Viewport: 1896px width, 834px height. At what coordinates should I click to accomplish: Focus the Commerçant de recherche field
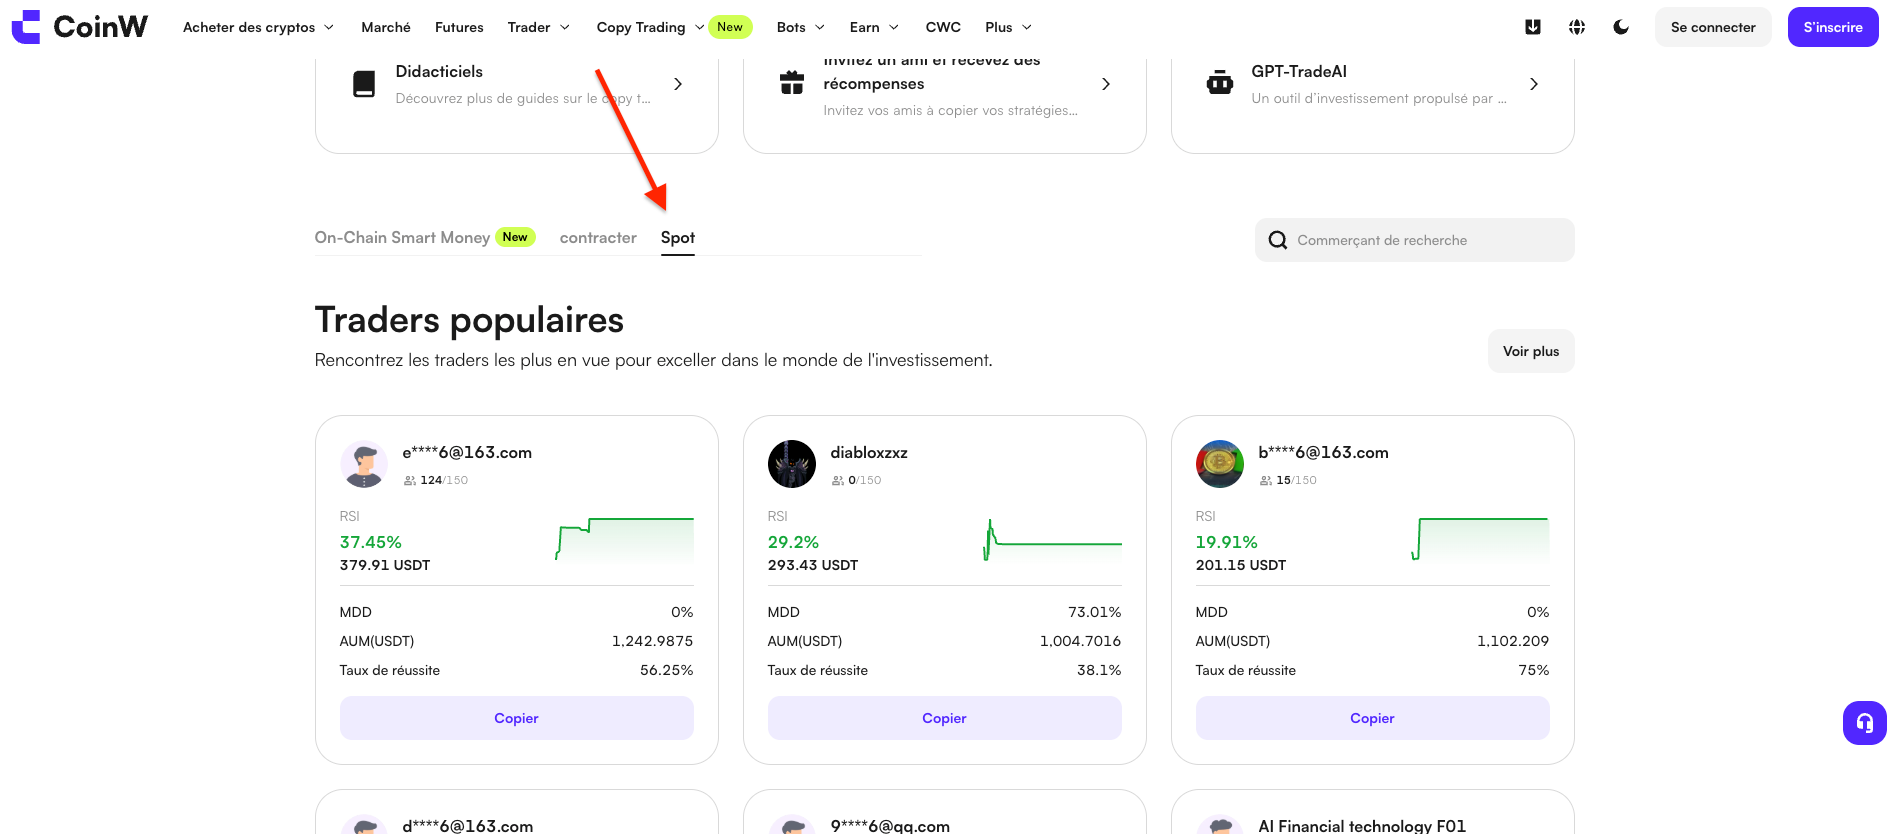pos(1415,240)
